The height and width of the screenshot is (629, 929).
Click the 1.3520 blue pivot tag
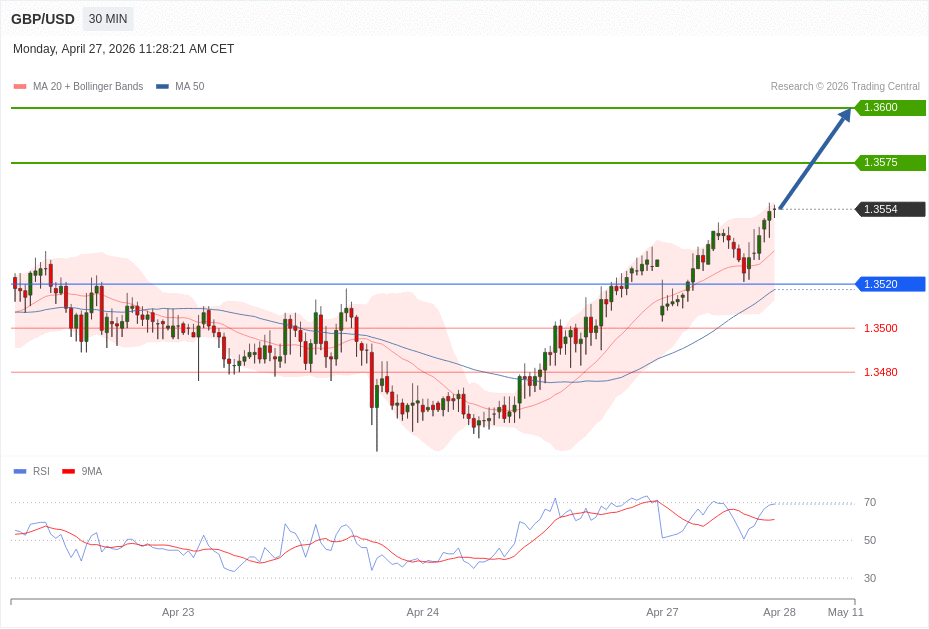coord(889,284)
